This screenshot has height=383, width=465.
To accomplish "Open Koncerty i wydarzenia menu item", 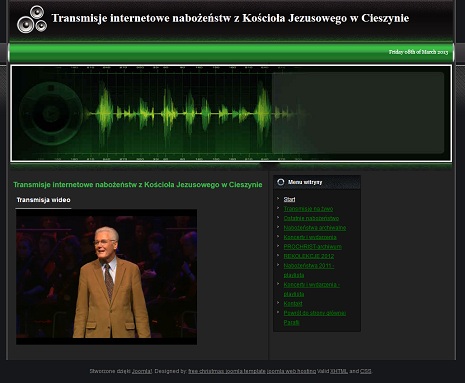I will 310,237.
